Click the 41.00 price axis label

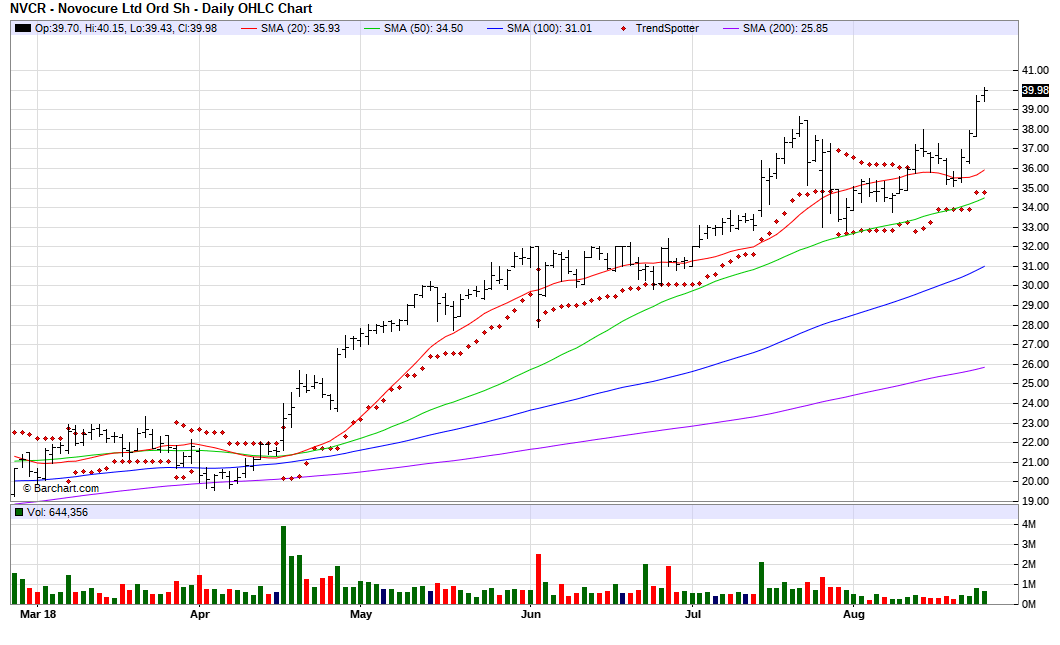point(1036,70)
